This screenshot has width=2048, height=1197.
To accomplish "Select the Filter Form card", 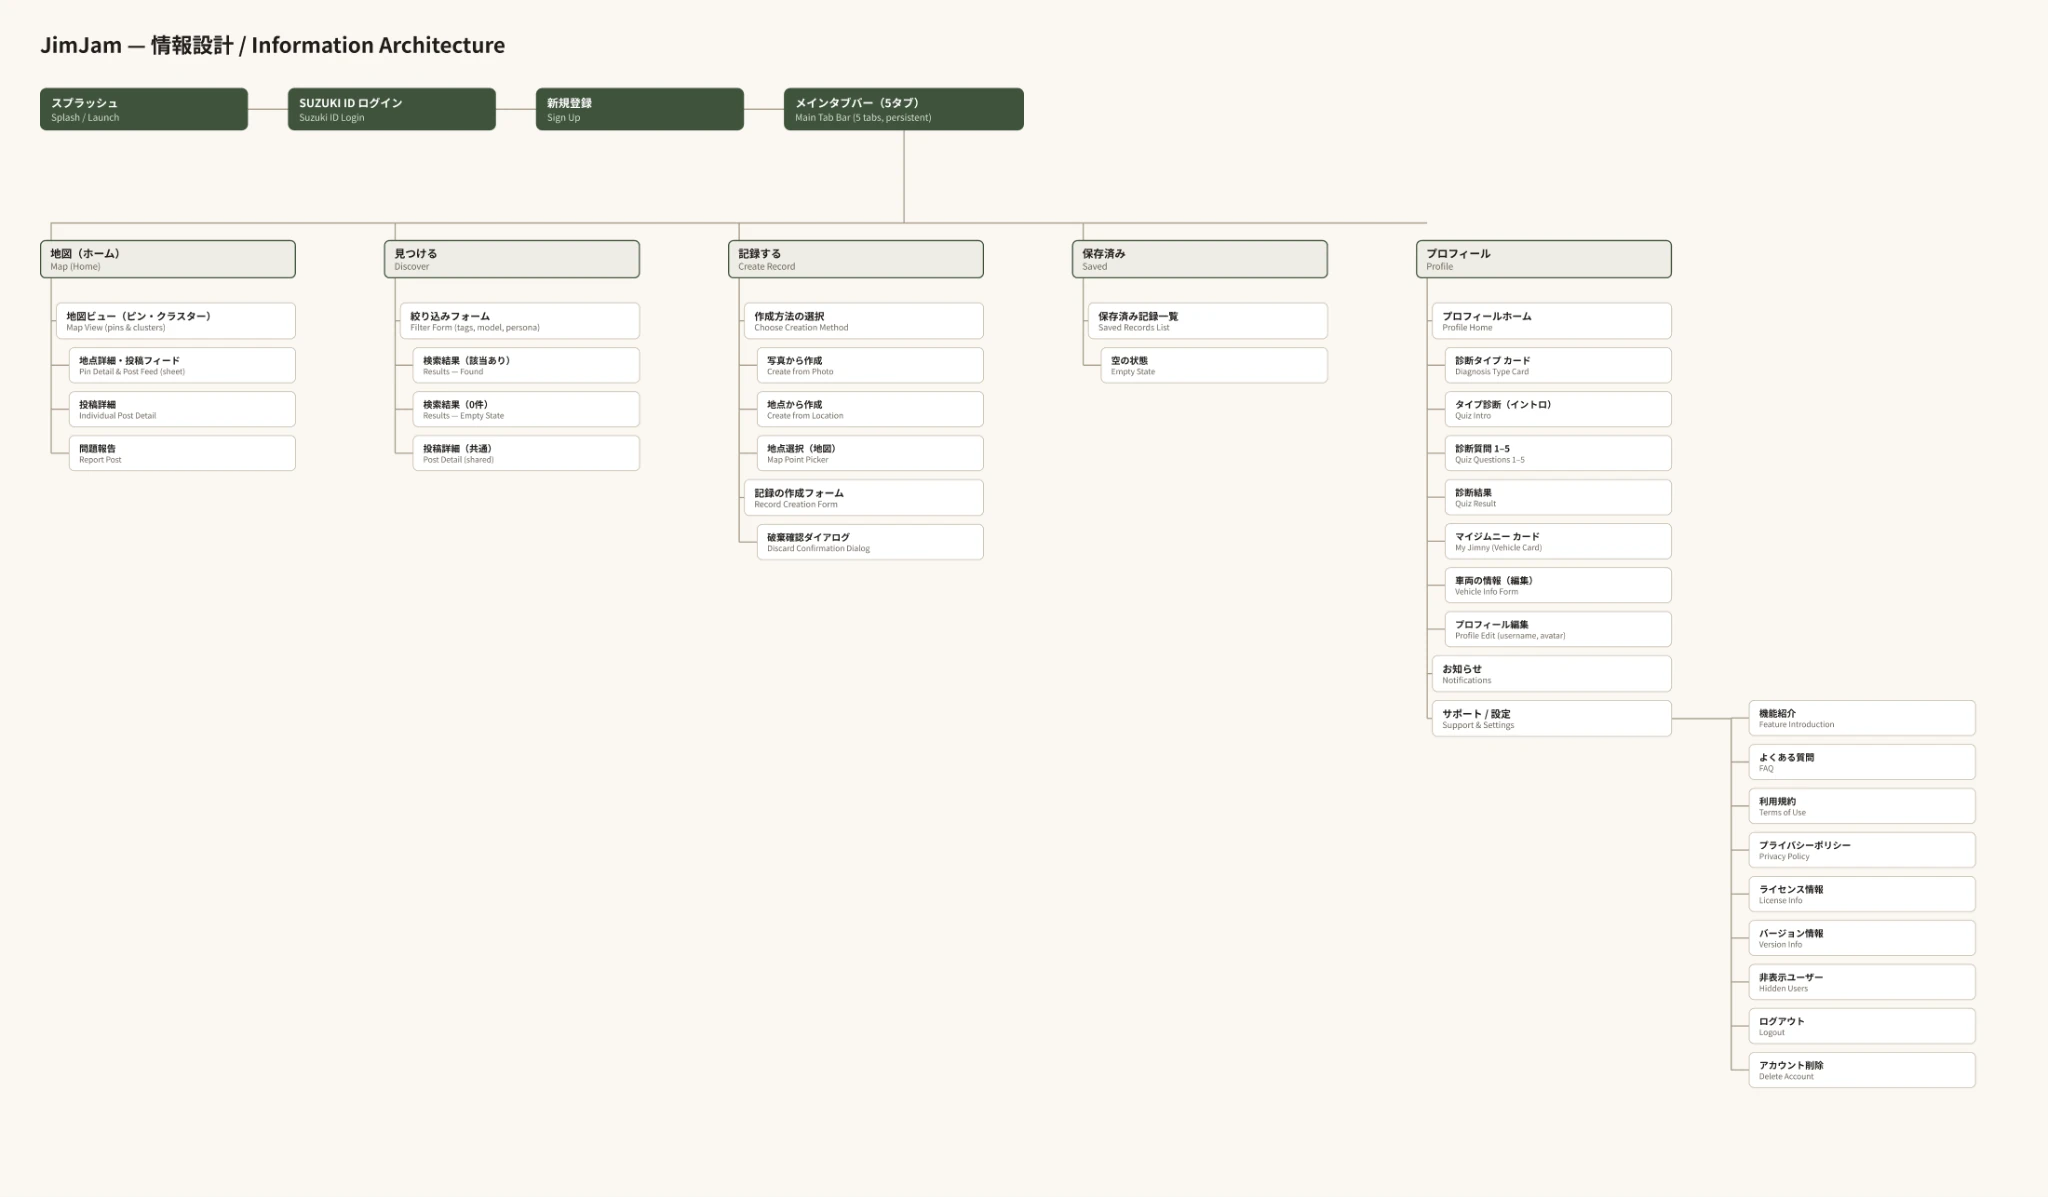I will tap(520, 321).
